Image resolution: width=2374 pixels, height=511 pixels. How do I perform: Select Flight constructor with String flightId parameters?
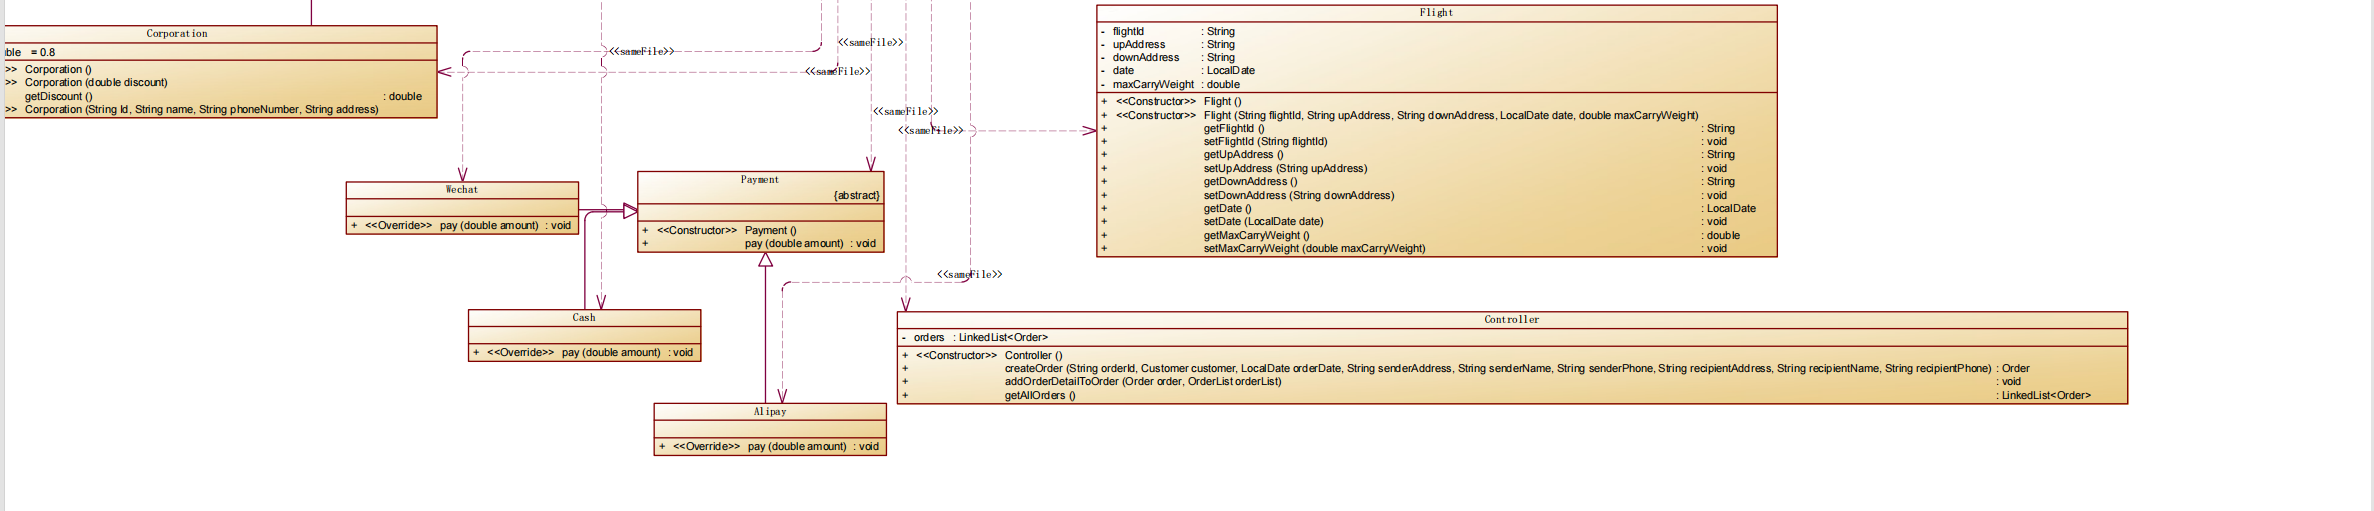1451,116
